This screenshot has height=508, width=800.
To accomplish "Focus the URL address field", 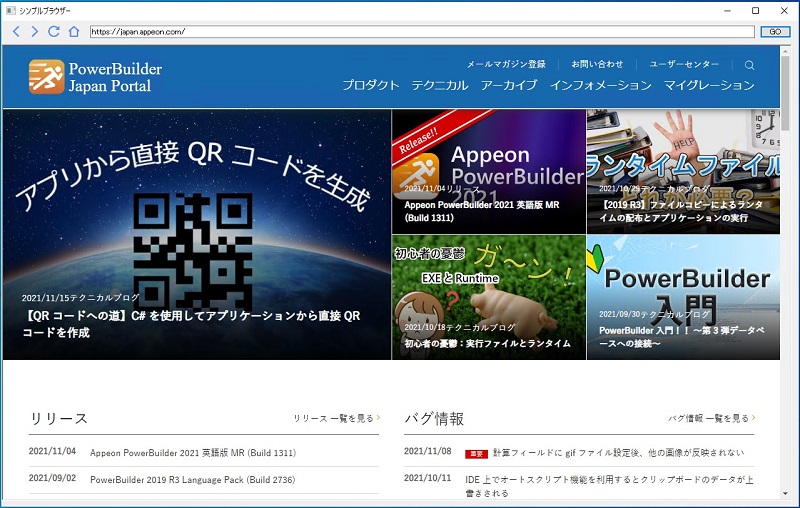I will coord(422,32).
